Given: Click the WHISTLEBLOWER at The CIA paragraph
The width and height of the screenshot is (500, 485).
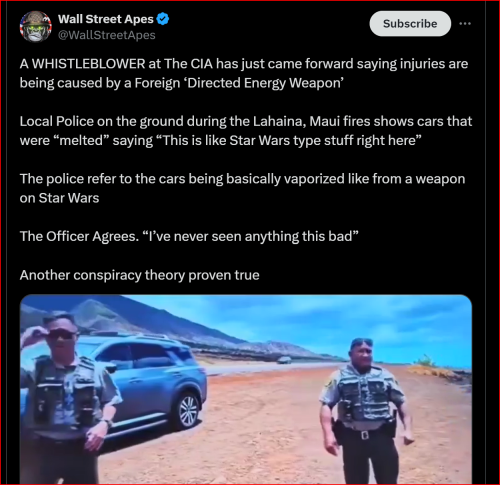Looking at the screenshot, I should click(x=244, y=73).
